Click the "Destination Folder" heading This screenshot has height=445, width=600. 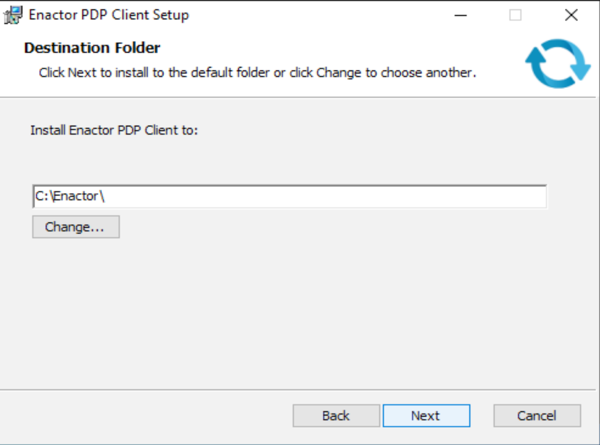coord(92,48)
